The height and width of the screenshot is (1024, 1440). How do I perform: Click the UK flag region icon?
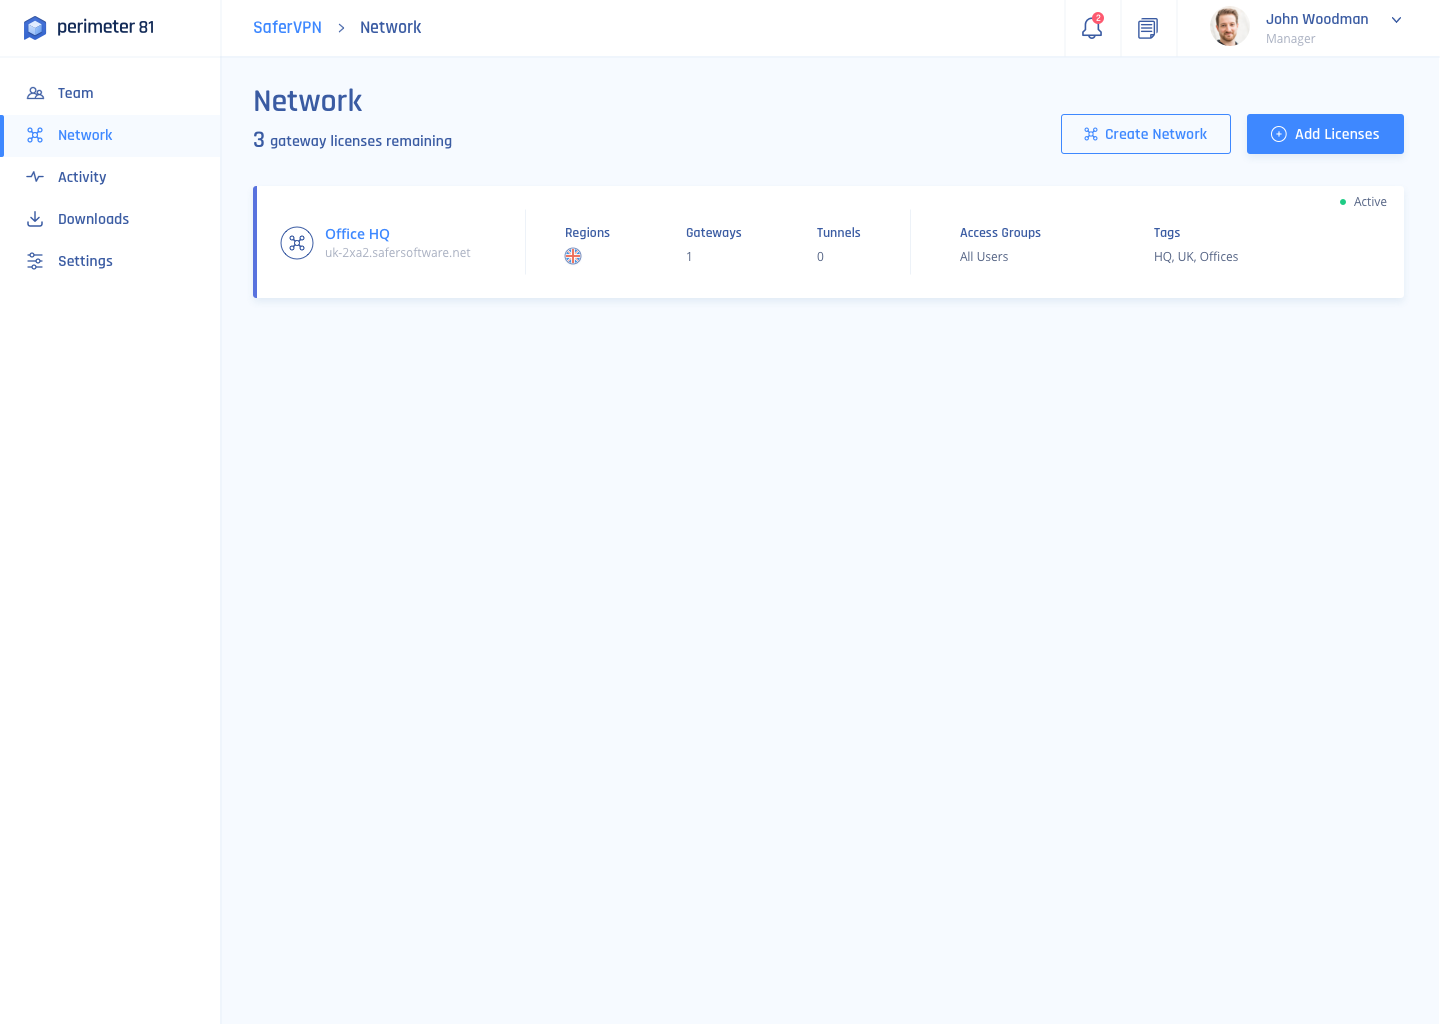tap(573, 256)
